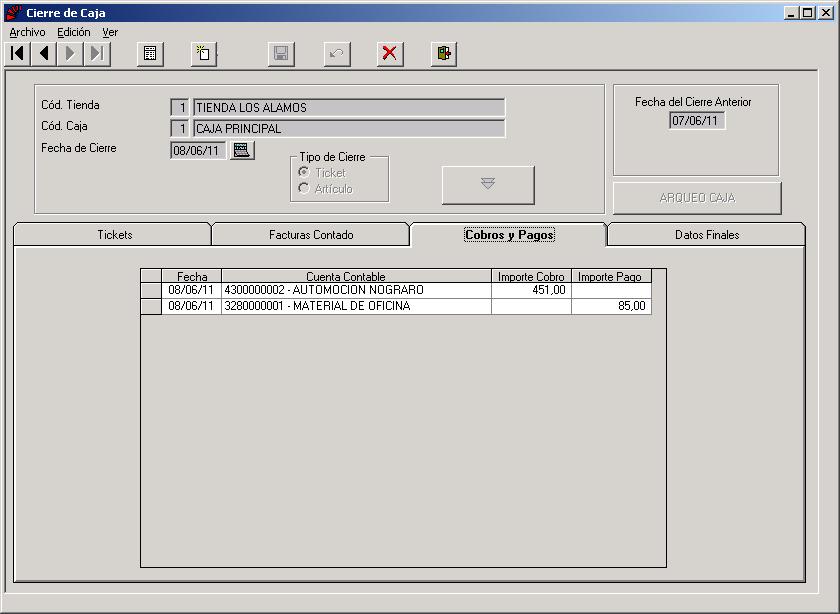This screenshot has width=840, height=614.
Task: Go to the previous record
Action: [x=44, y=54]
